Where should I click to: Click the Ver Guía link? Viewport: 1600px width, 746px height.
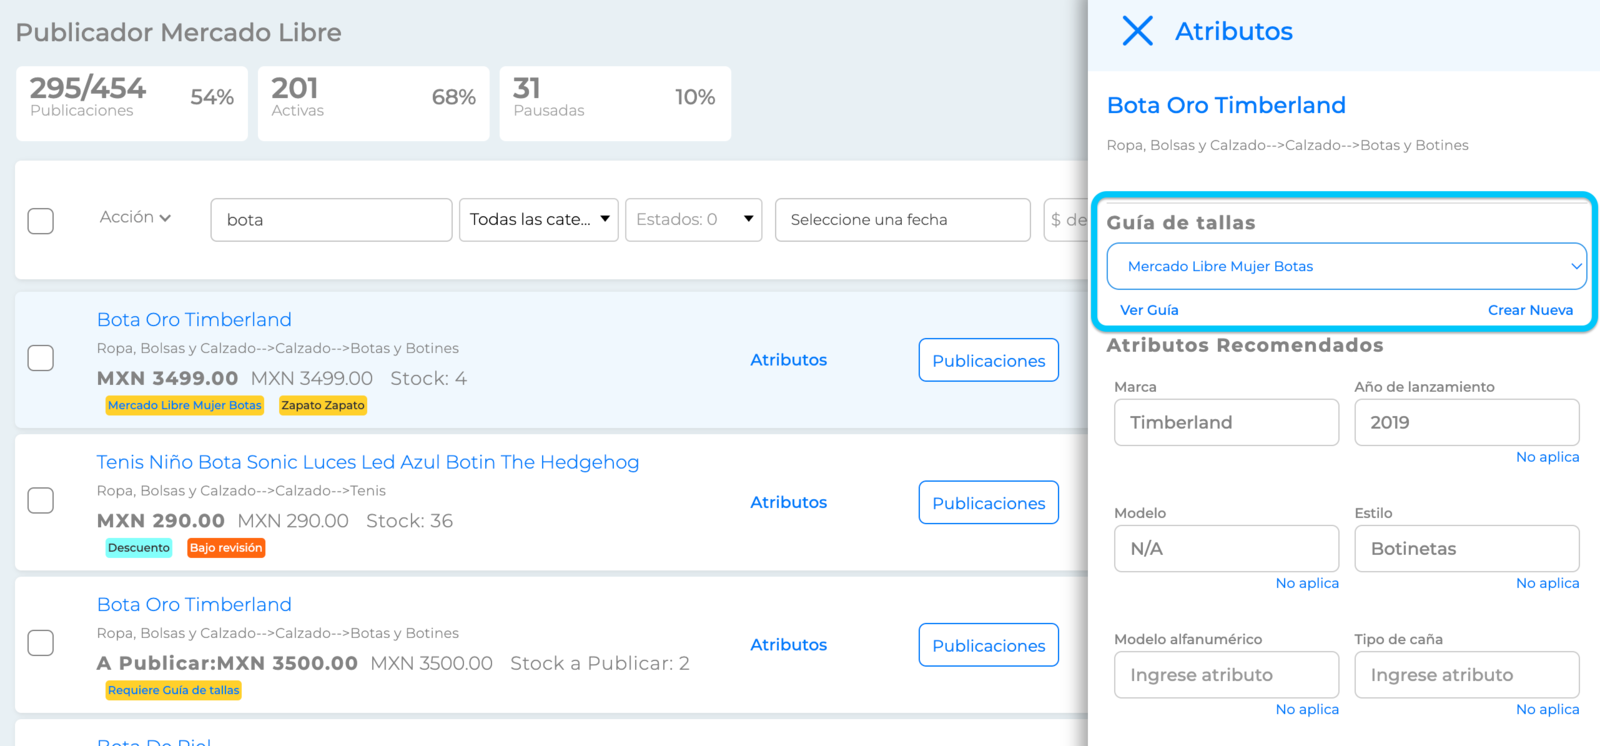click(x=1149, y=310)
